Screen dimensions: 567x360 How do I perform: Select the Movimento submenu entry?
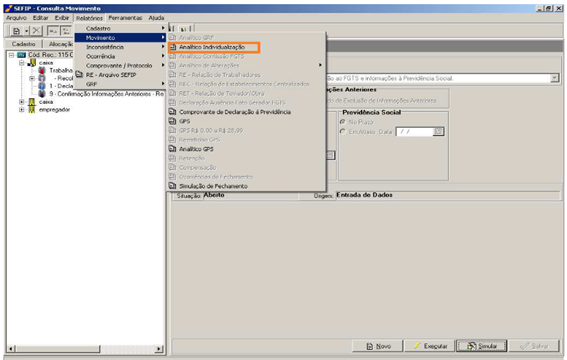tap(120, 38)
